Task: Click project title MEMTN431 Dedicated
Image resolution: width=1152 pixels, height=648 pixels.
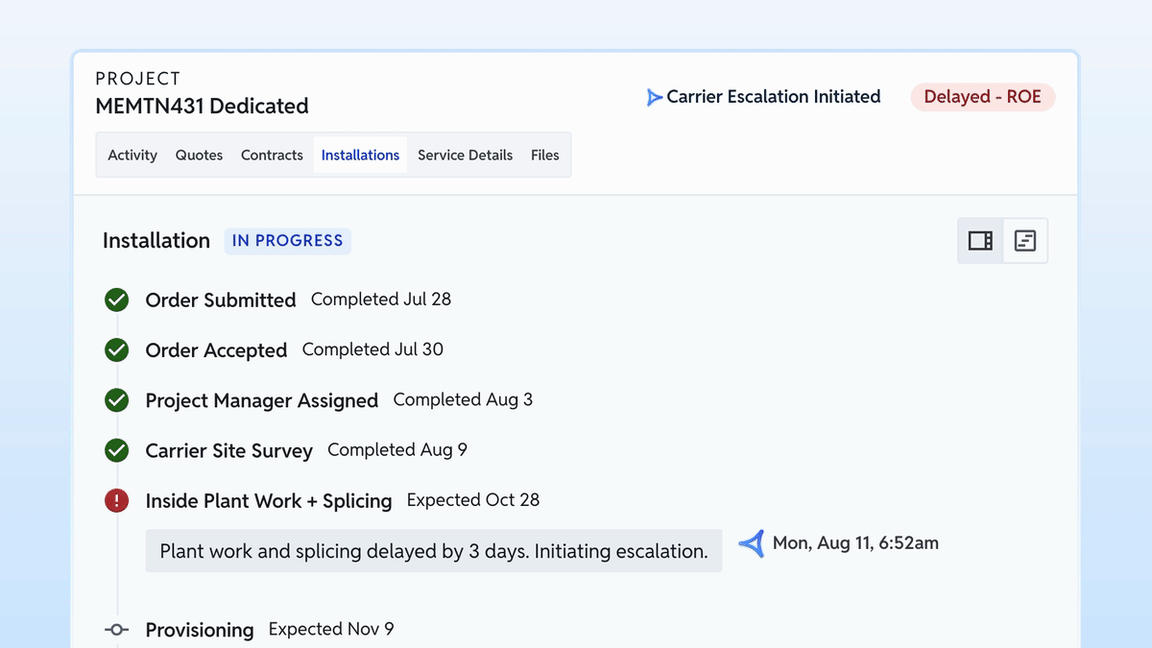Action: (202, 106)
